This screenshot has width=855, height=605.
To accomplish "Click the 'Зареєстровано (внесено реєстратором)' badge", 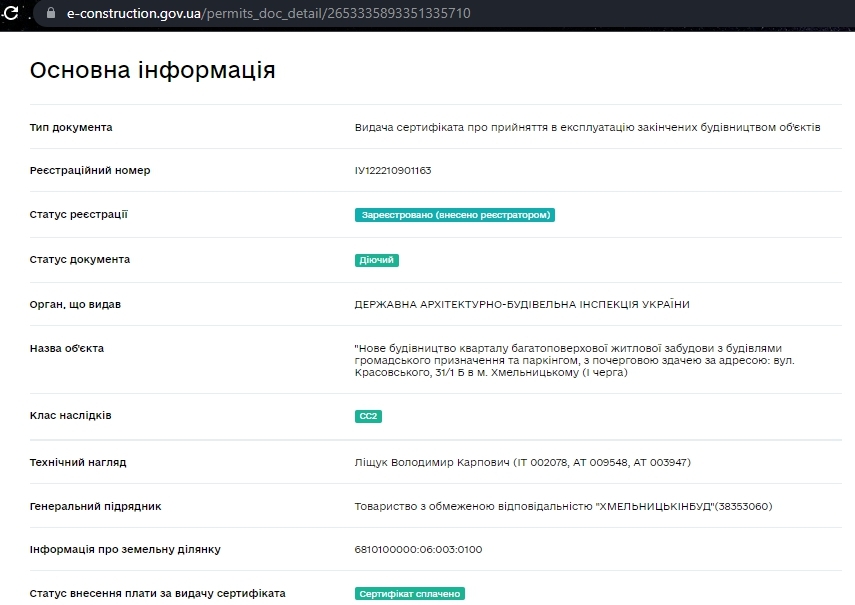I will 455,215.
